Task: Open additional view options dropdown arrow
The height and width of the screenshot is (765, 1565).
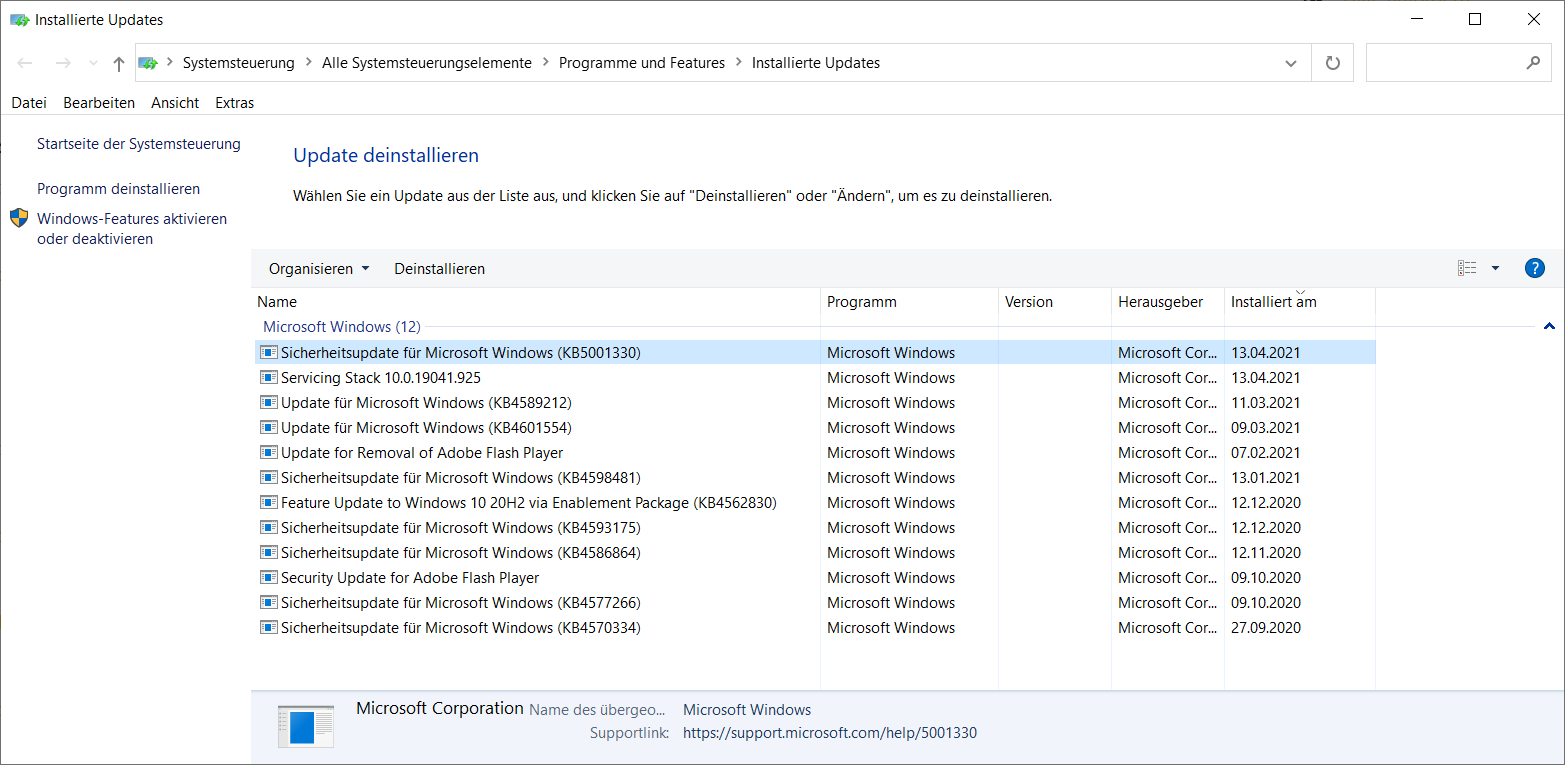Action: [x=1496, y=268]
